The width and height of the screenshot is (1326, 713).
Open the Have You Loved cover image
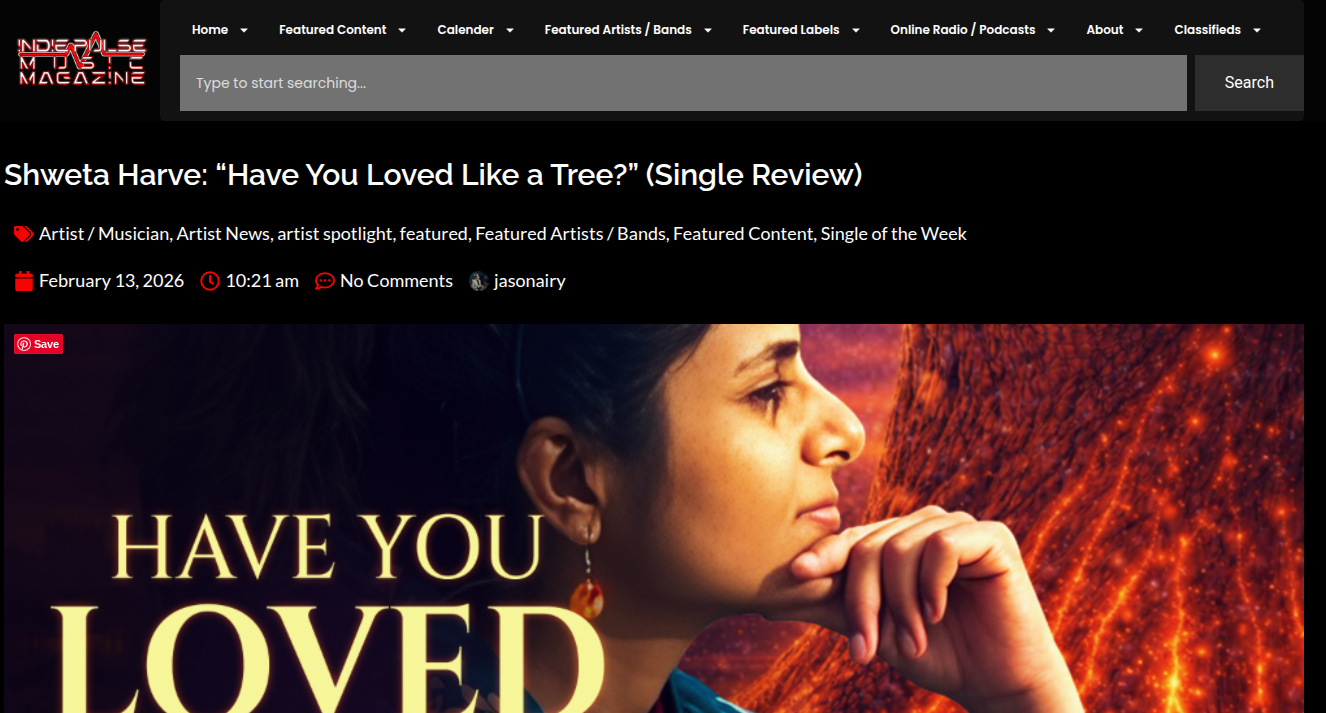654,518
